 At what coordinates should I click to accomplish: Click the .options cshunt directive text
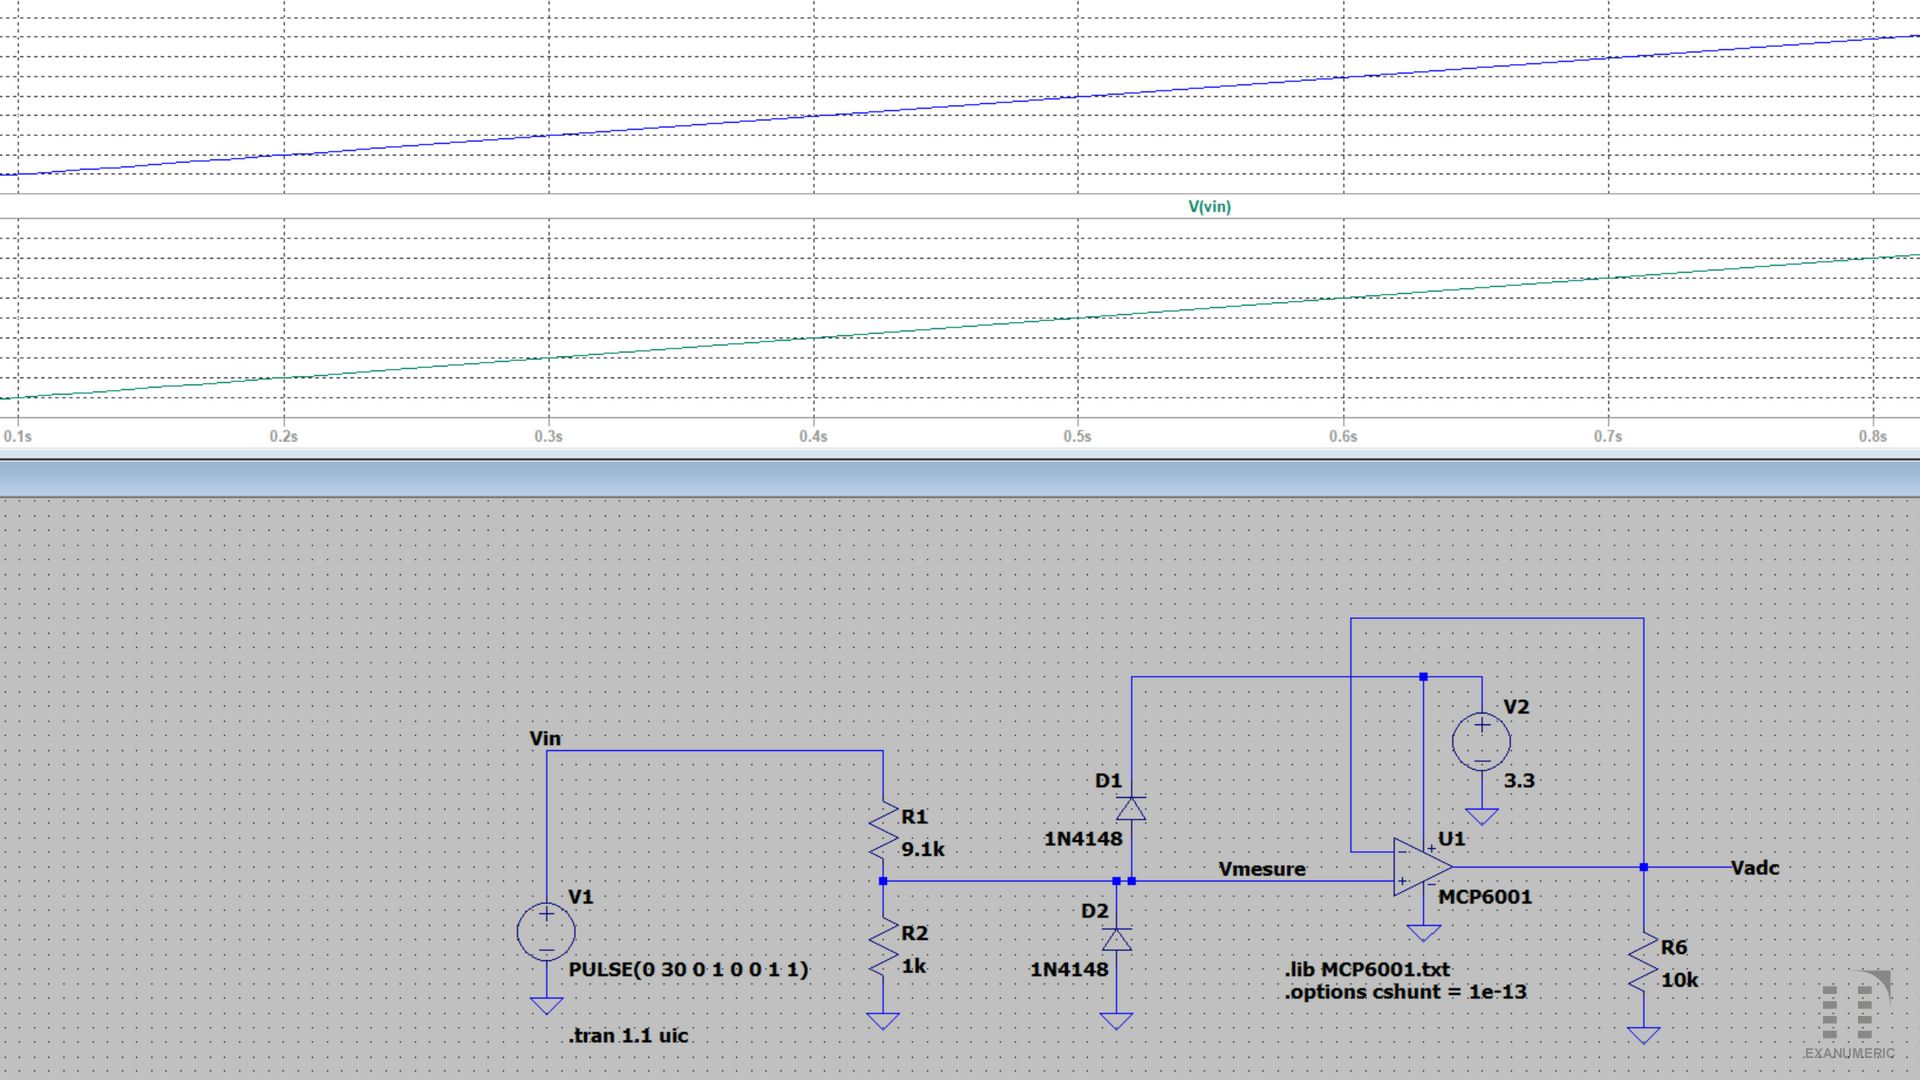(1405, 992)
